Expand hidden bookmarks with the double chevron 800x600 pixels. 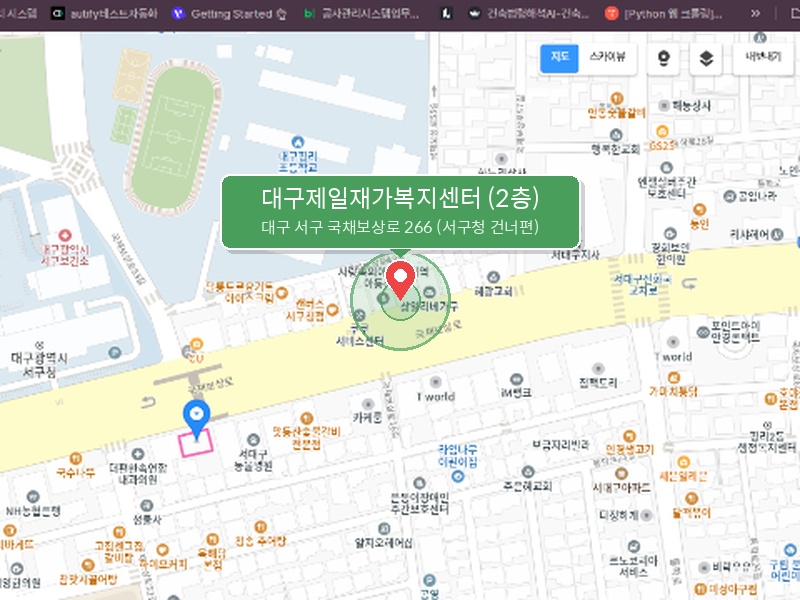pyautogui.click(x=756, y=14)
